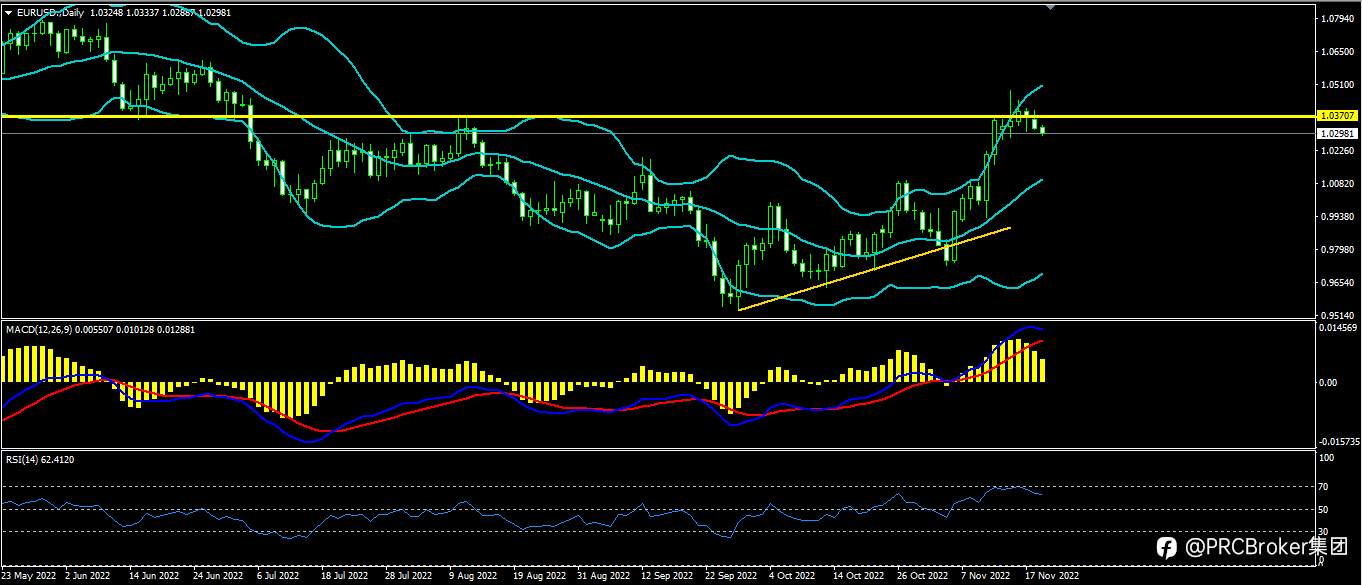Click the current price 1.02981 label
Viewport: 1363px width, 585px height.
[x=1338, y=133]
